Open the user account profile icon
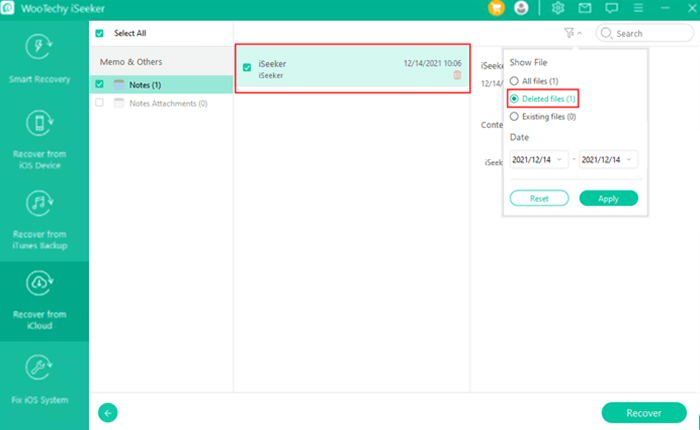 521,8
